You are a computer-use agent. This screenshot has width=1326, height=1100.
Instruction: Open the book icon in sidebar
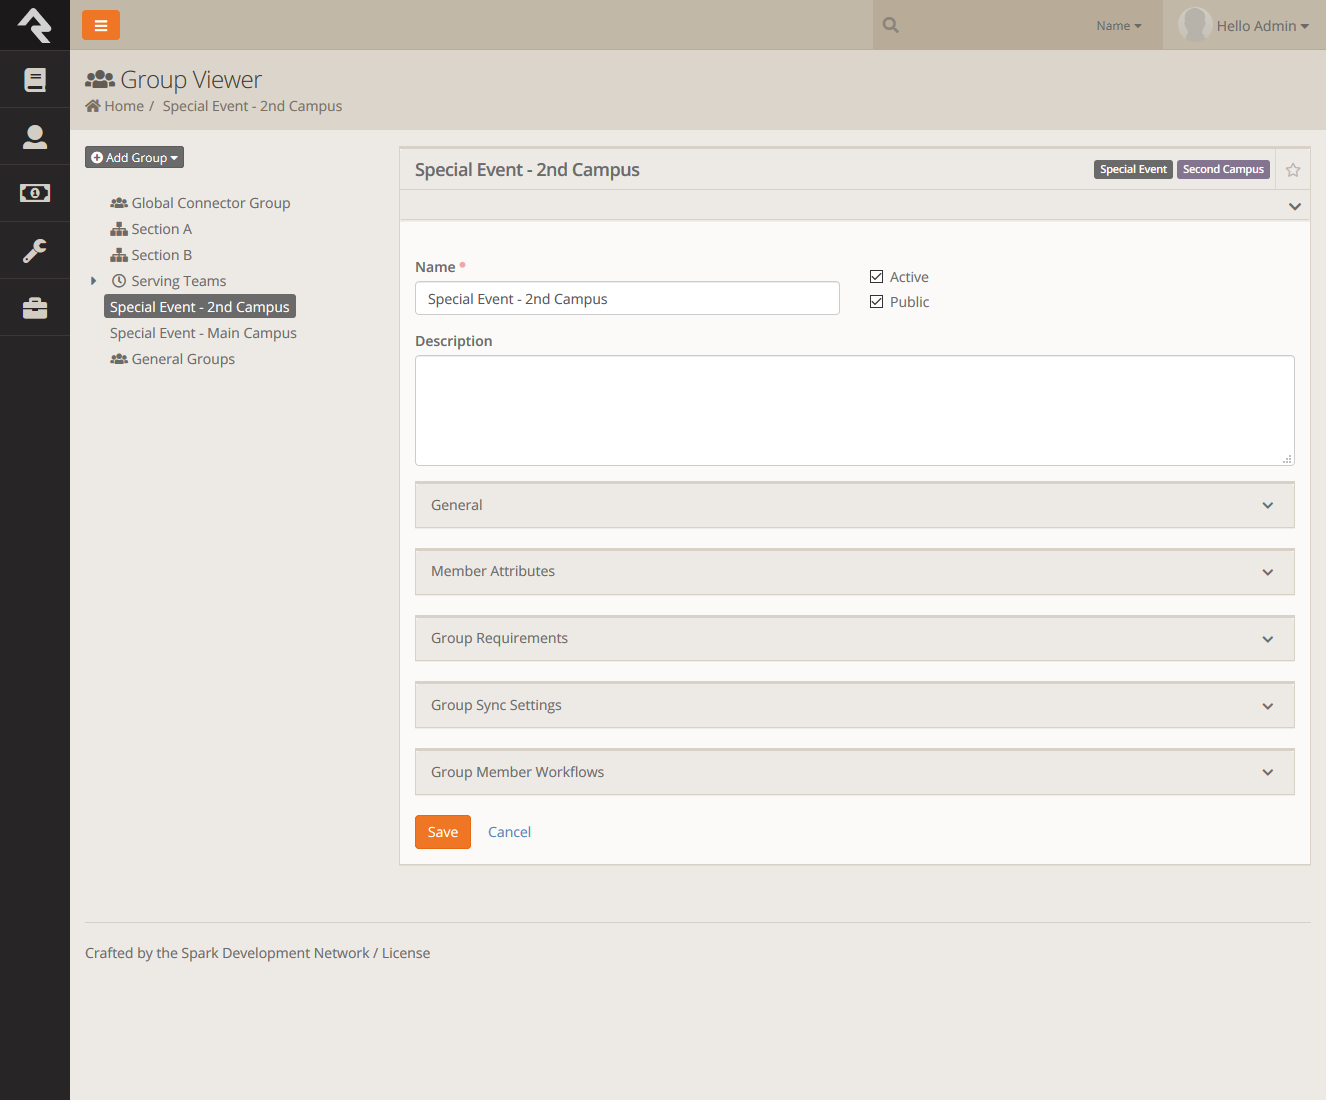coord(35,80)
